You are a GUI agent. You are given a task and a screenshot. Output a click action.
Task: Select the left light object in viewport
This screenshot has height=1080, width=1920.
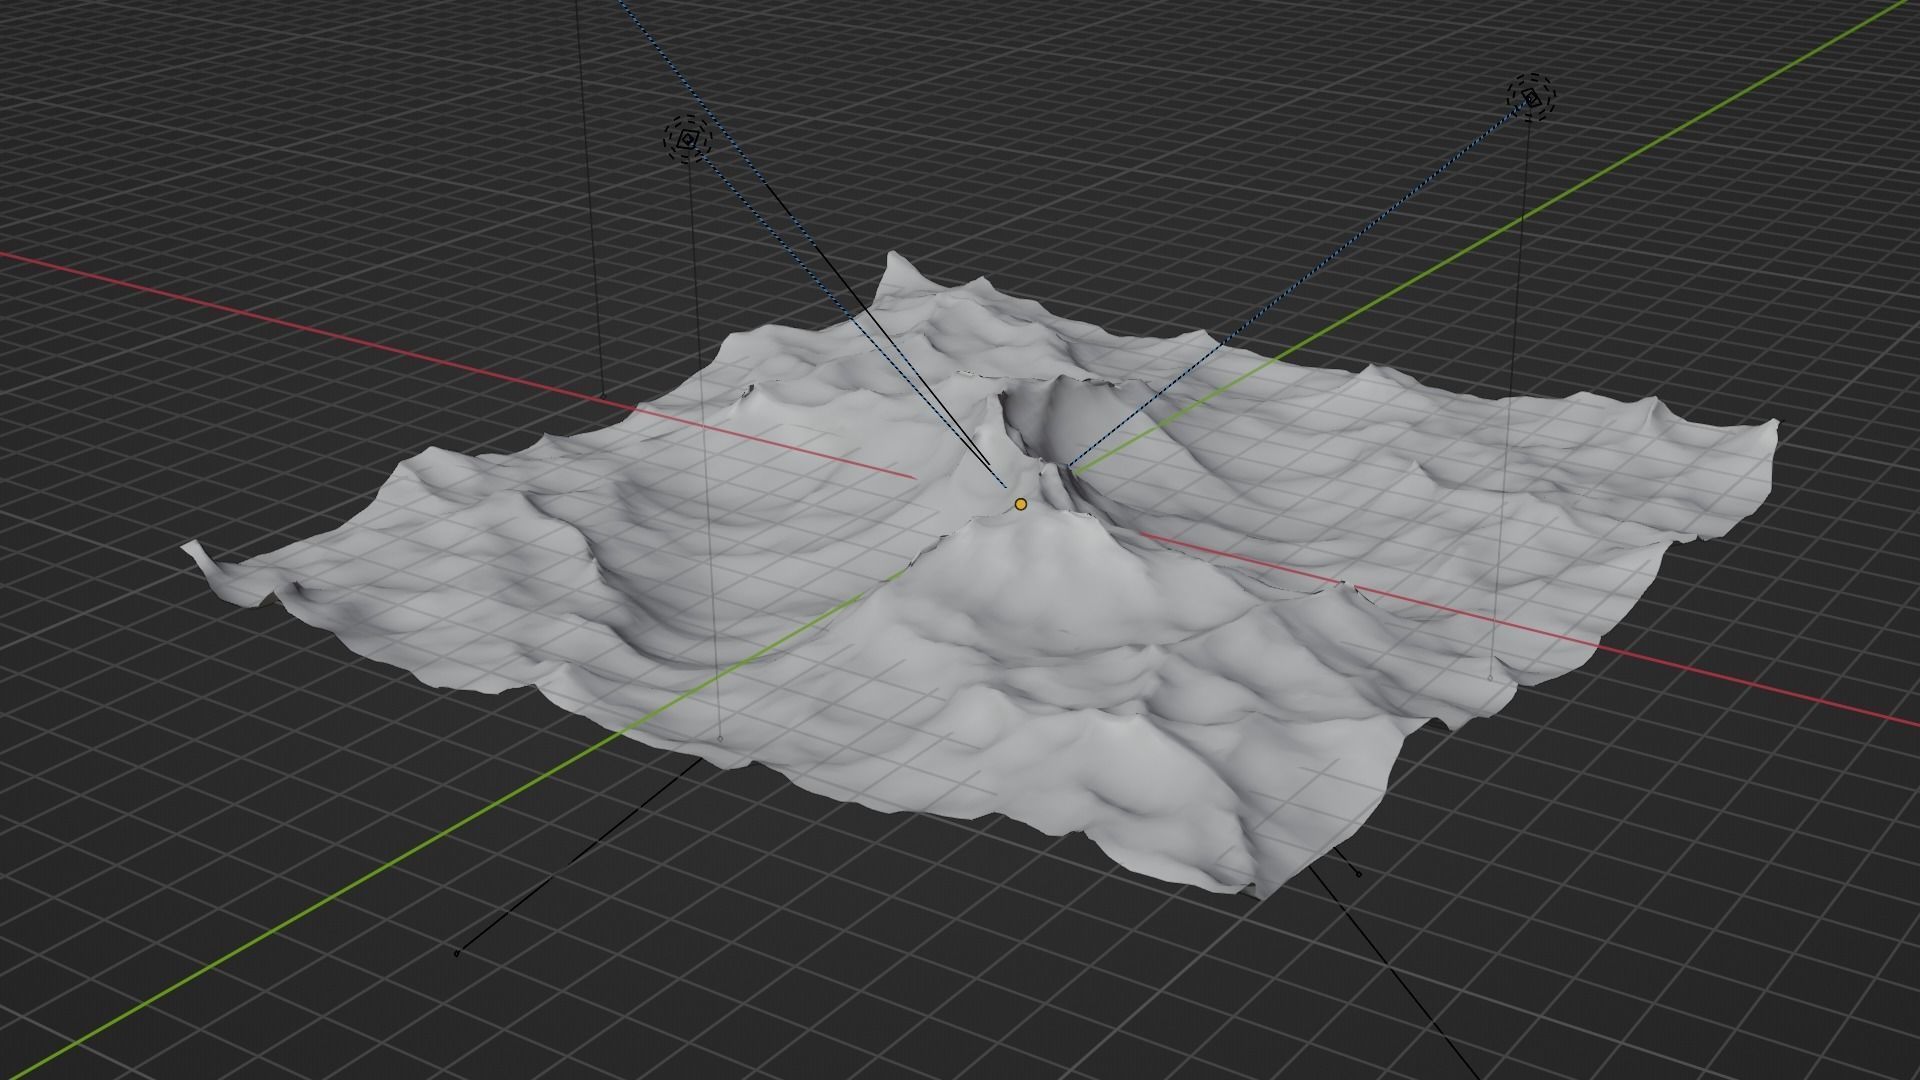pyautogui.click(x=687, y=140)
